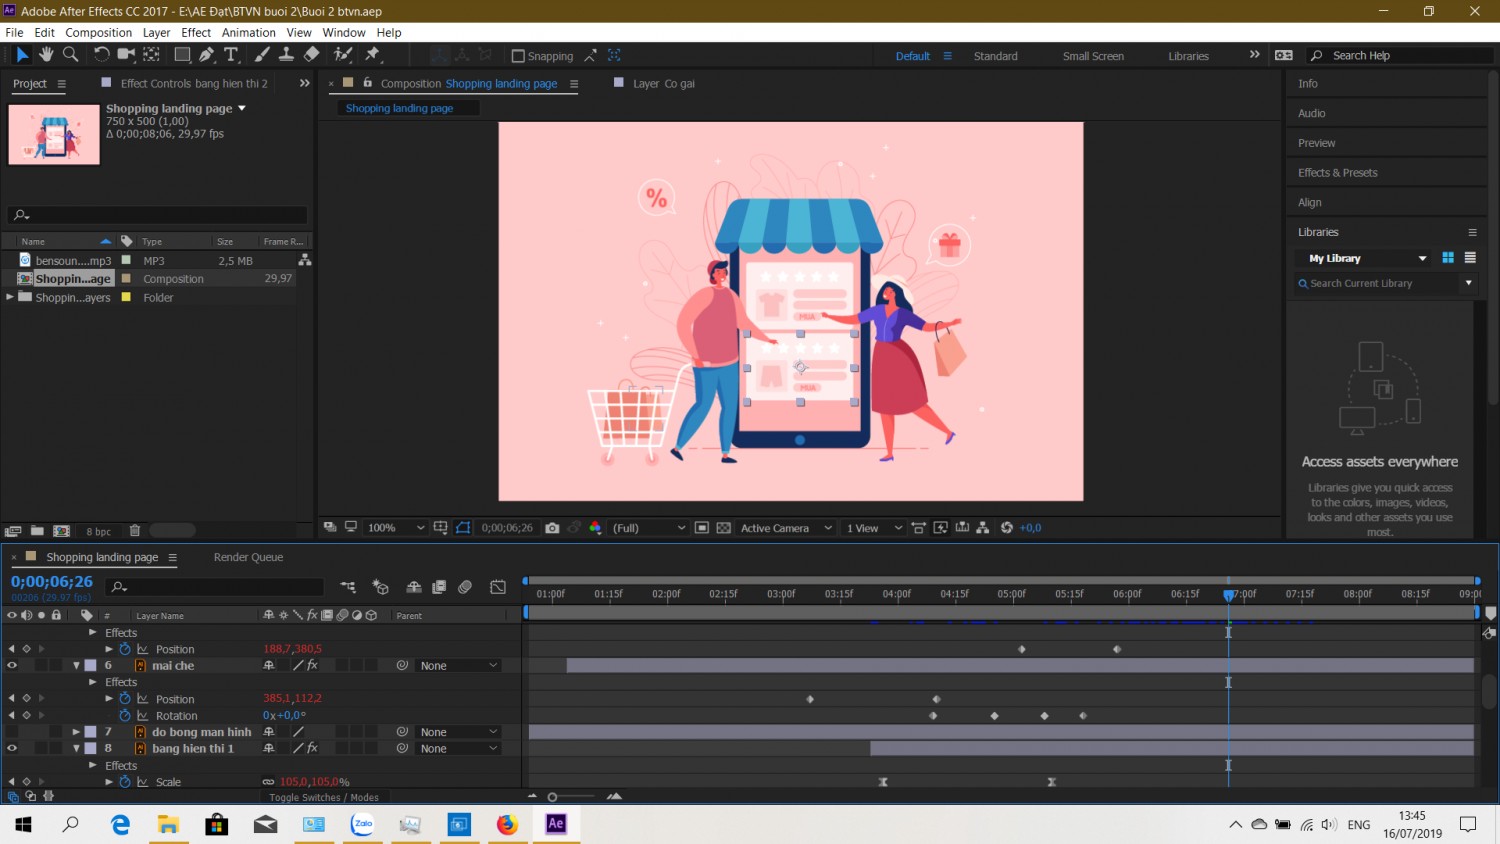Create a new folder in Project panel
This screenshot has width=1500, height=844.
click(37, 531)
